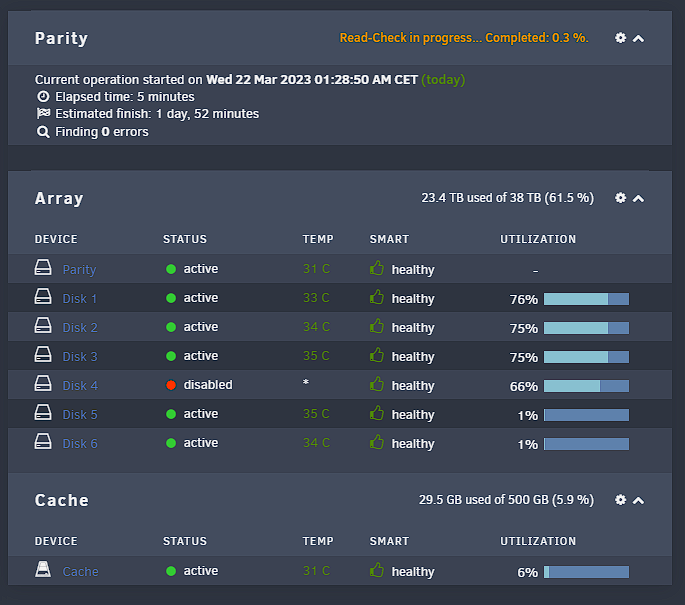Click the Disk 4 drive icon
The width and height of the screenshot is (685, 605).
point(43,384)
